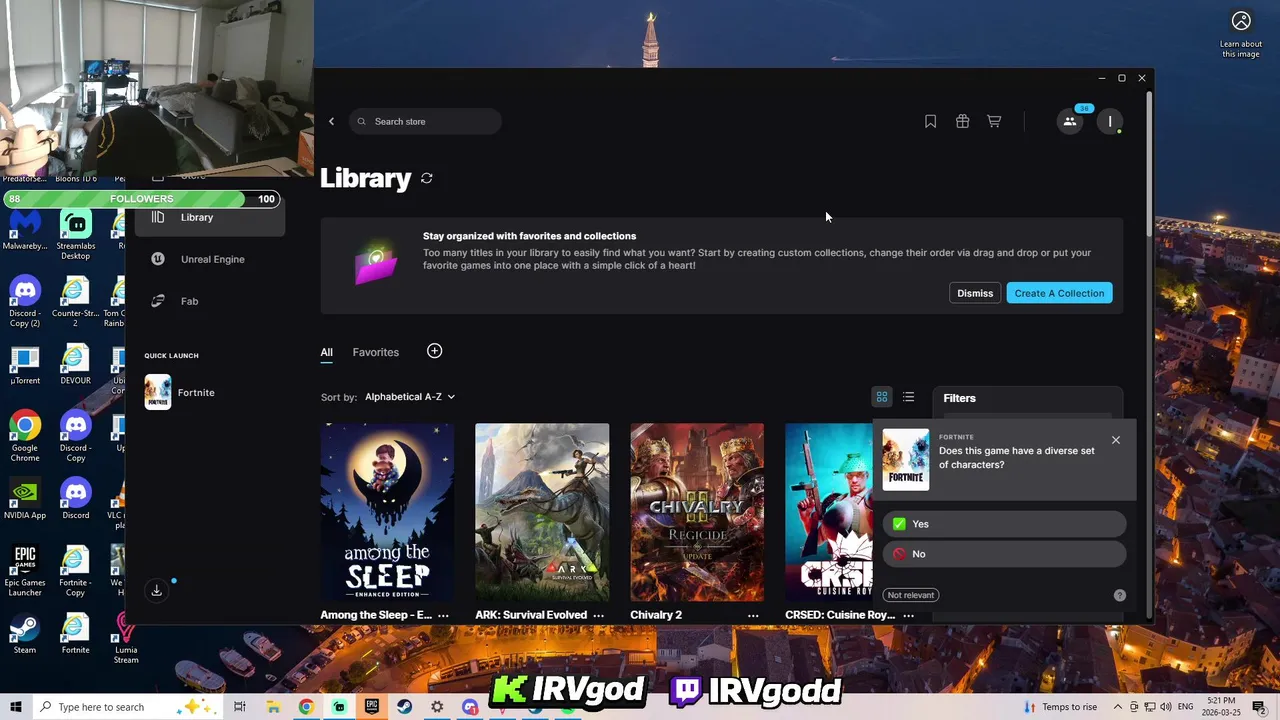Open Task View on the taskbar
The image size is (1280, 720).
[x=240, y=707]
